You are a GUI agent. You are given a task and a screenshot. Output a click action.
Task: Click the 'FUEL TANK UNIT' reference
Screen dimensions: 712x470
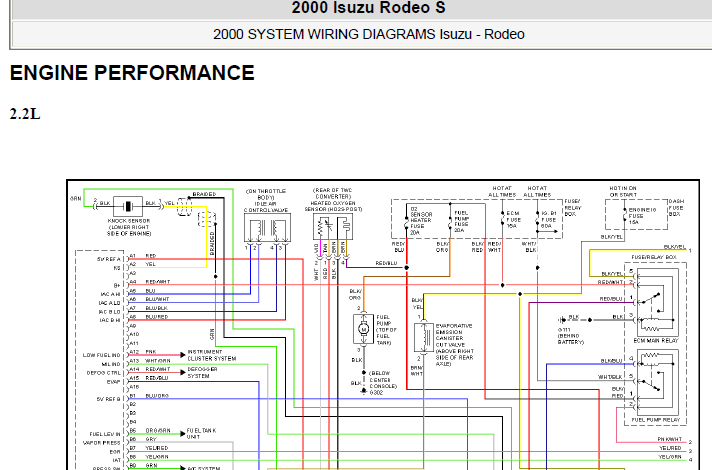[x=201, y=433]
